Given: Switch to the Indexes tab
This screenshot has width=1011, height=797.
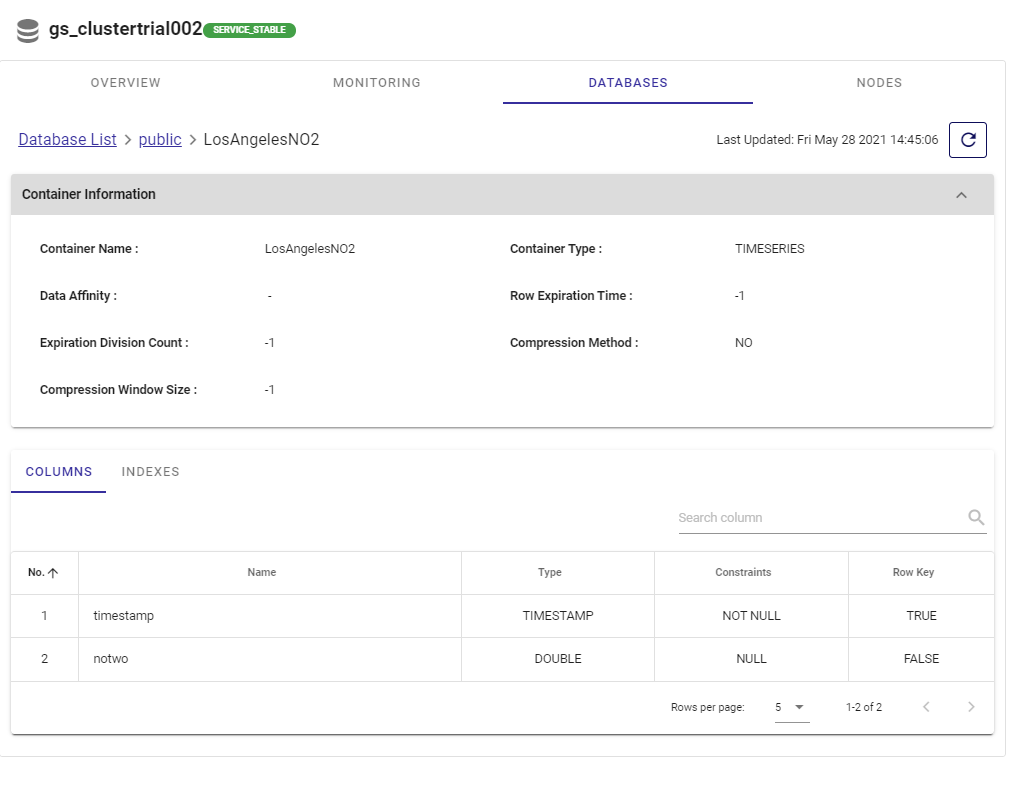Looking at the screenshot, I should (x=150, y=472).
